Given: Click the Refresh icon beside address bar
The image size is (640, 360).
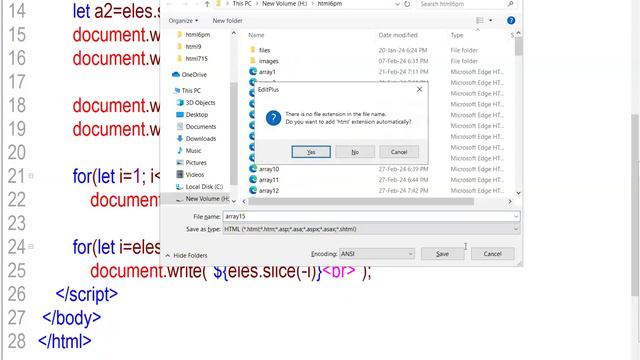Looking at the screenshot, I should point(407,4).
